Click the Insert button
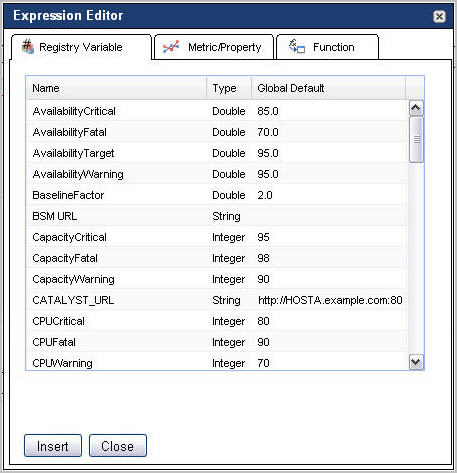 pyautogui.click(x=53, y=446)
